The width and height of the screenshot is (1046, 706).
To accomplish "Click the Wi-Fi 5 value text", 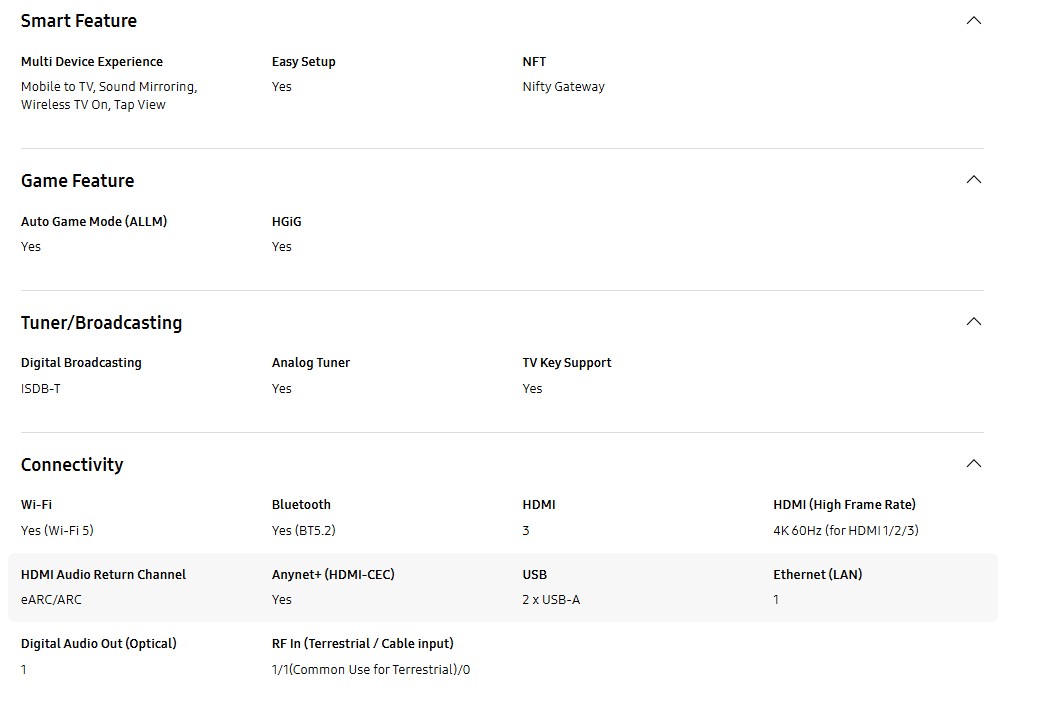I will coord(57,531).
